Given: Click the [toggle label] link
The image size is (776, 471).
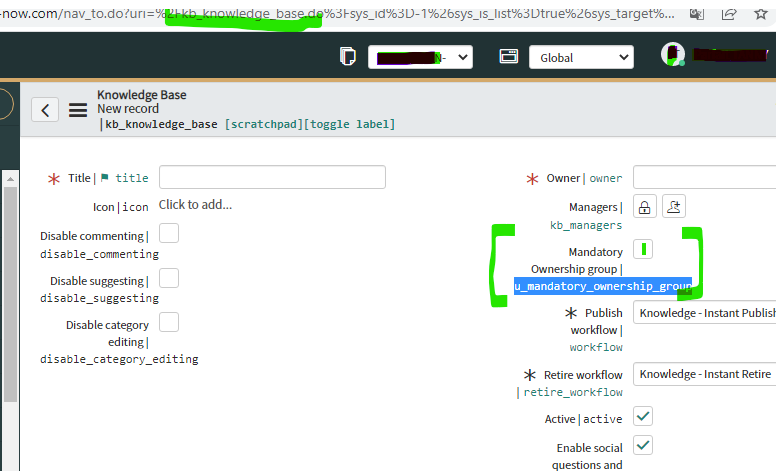Looking at the screenshot, I should pyautogui.click(x=349, y=124).
